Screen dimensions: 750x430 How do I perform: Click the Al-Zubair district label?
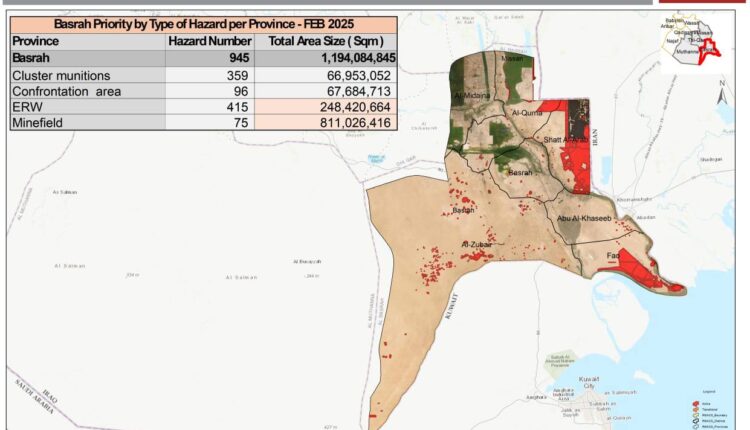click(x=478, y=244)
